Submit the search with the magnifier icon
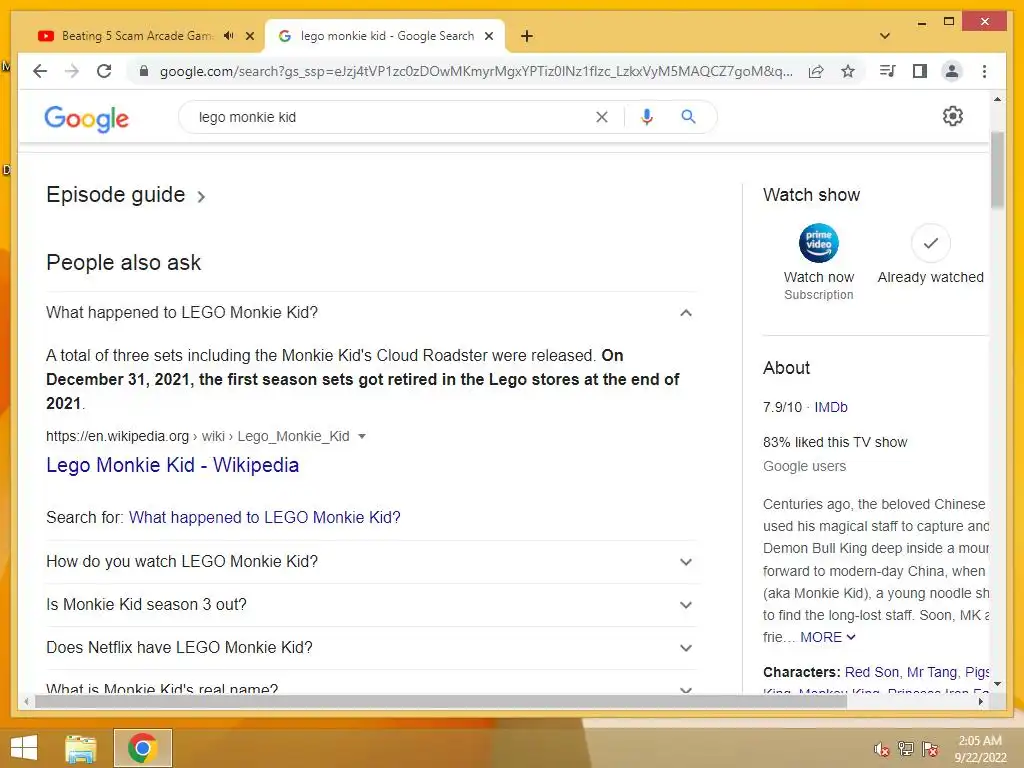This screenshot has width=1024, height=768. [688, 117]
